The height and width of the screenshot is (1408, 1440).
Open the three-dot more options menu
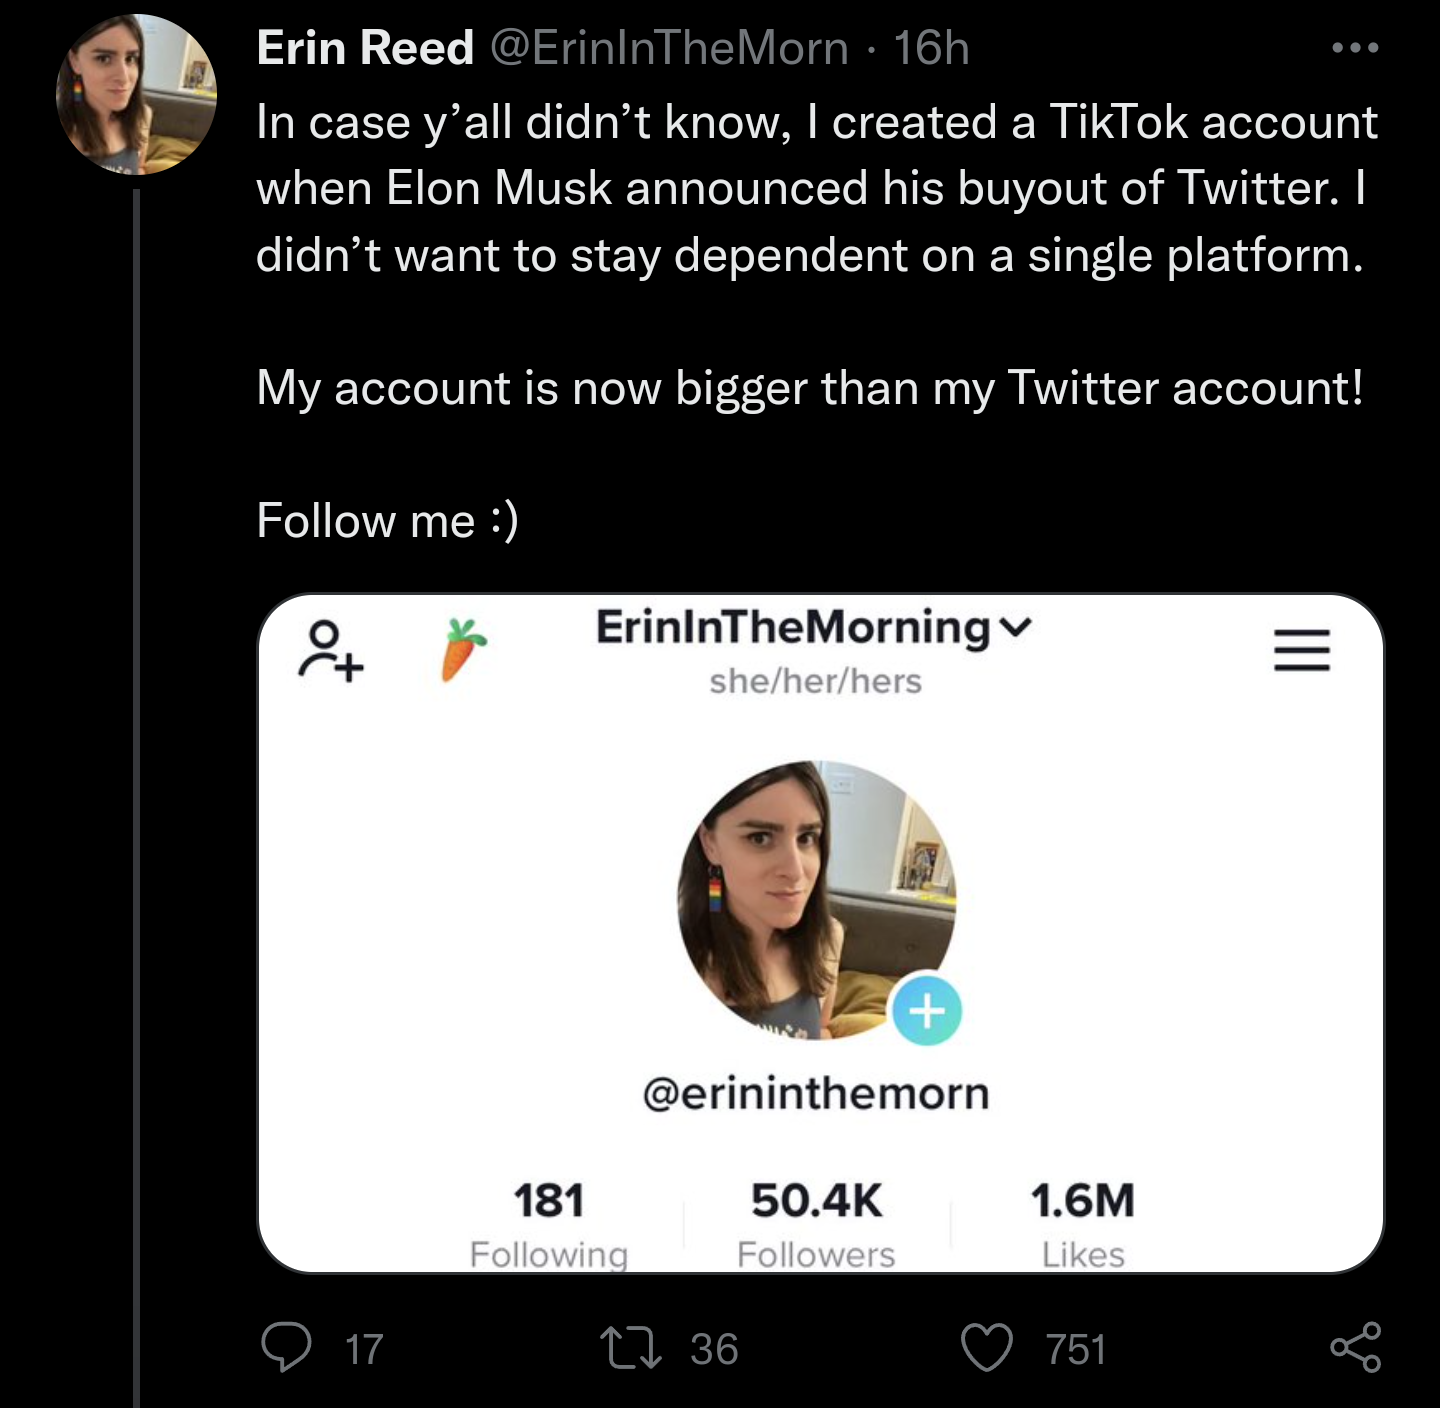[x=1355, y=47]
